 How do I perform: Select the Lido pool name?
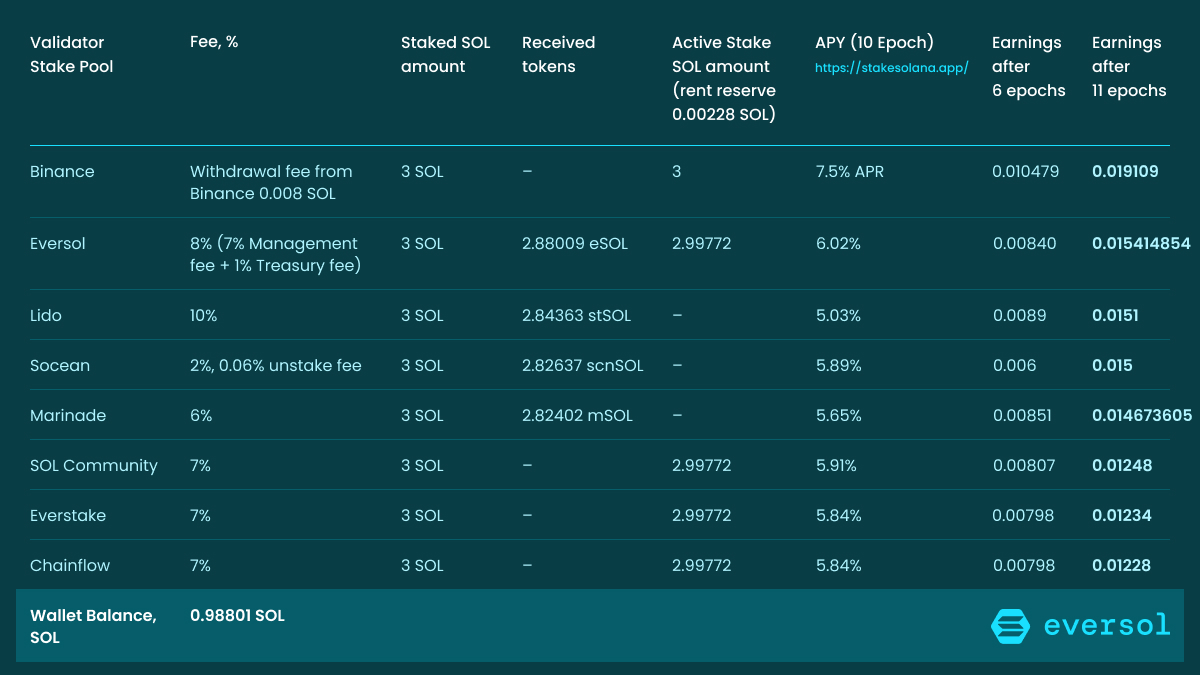tap(46, 316)
